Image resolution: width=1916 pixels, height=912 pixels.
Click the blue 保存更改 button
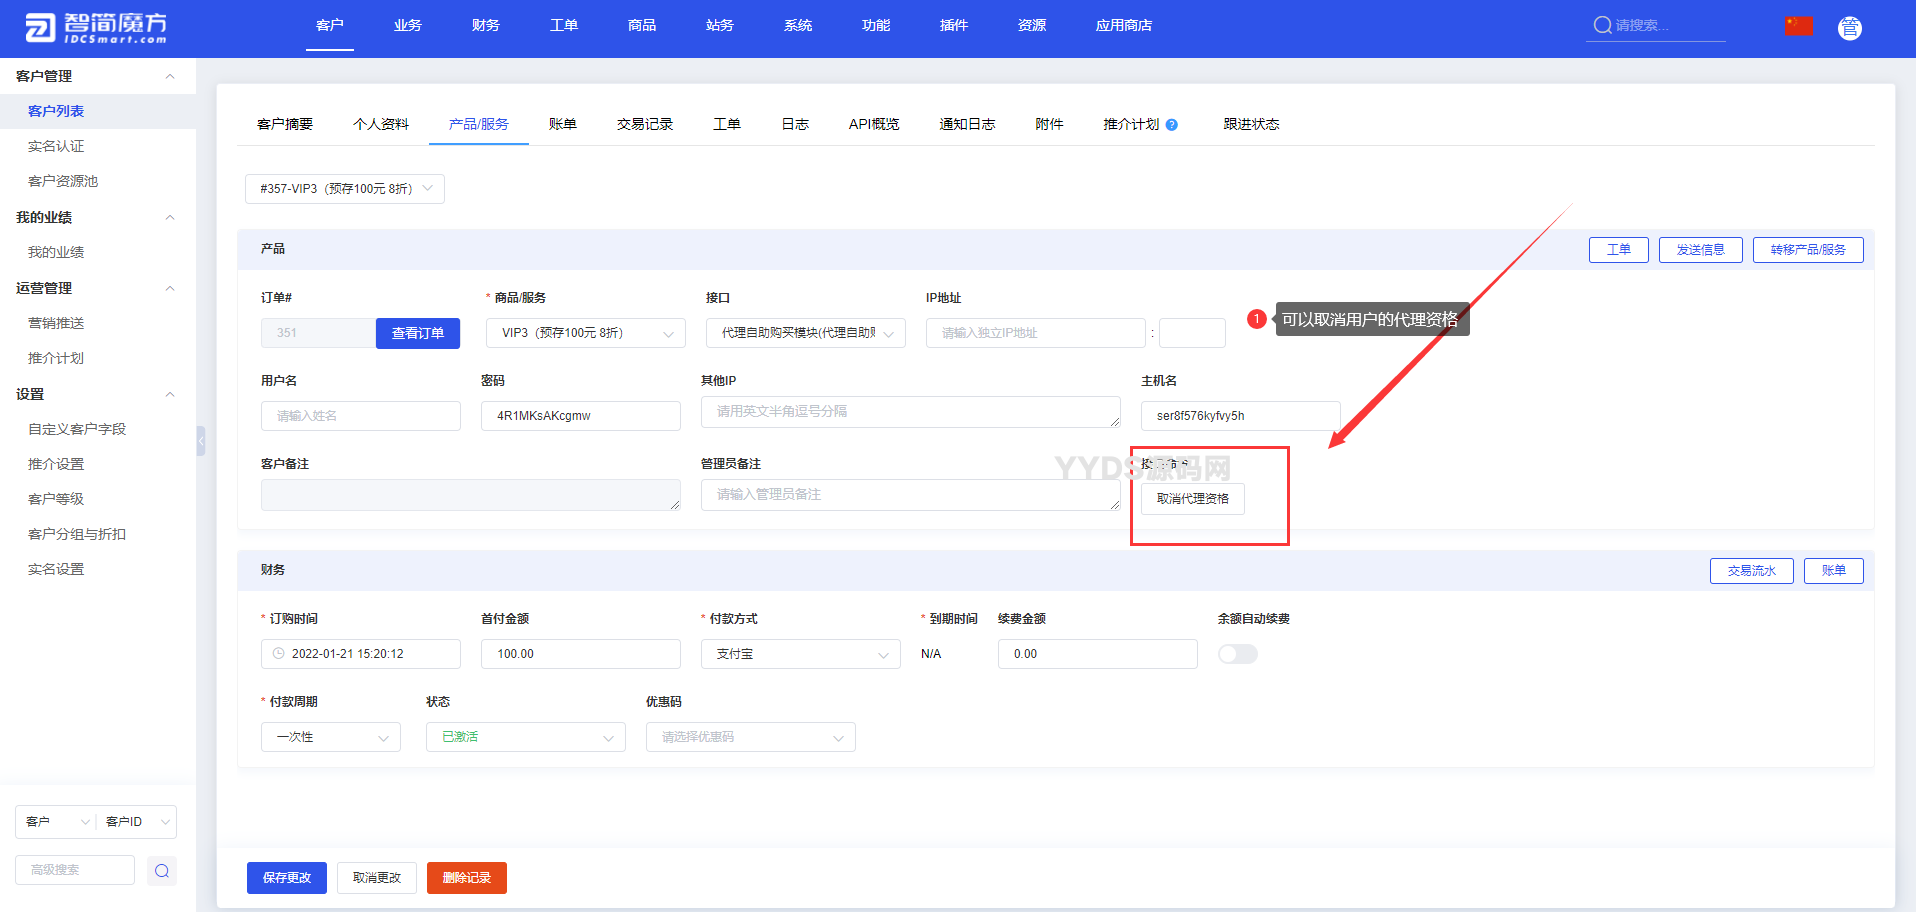[x=286, y=878]
